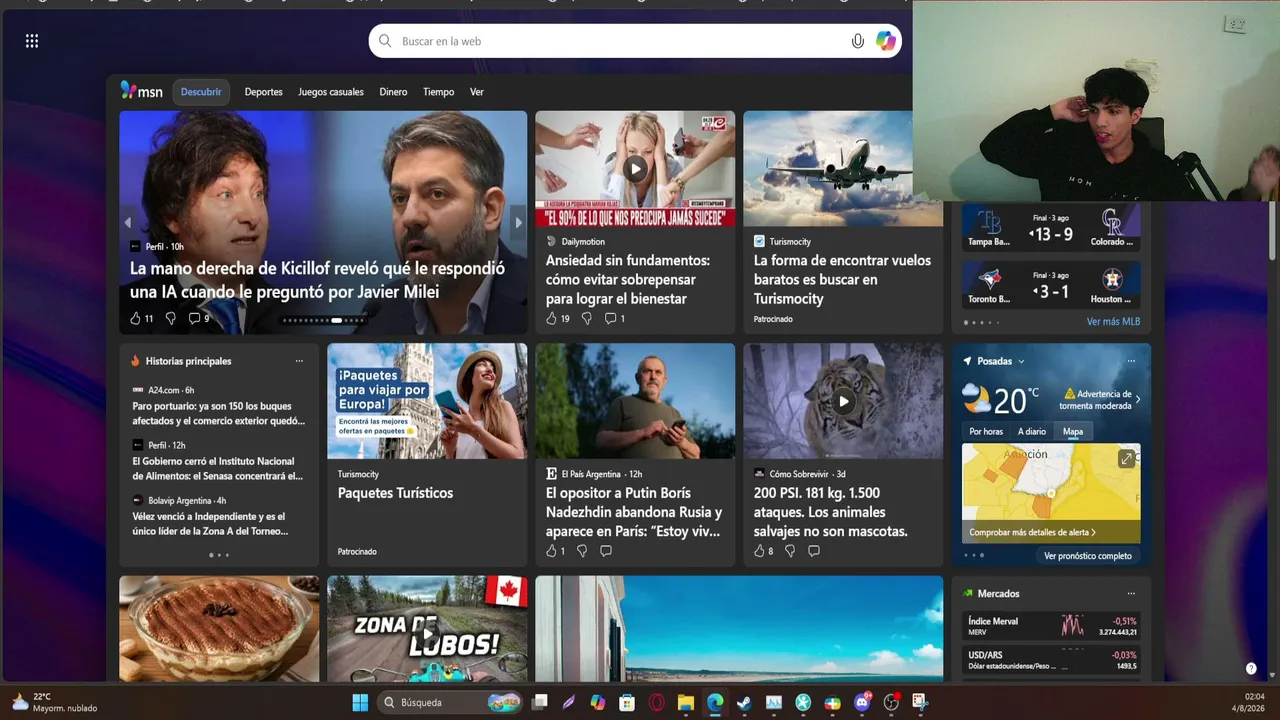Like the Kicillof and Milei article
Viewport: 1280px width, 720px height.
coord(136,318)
